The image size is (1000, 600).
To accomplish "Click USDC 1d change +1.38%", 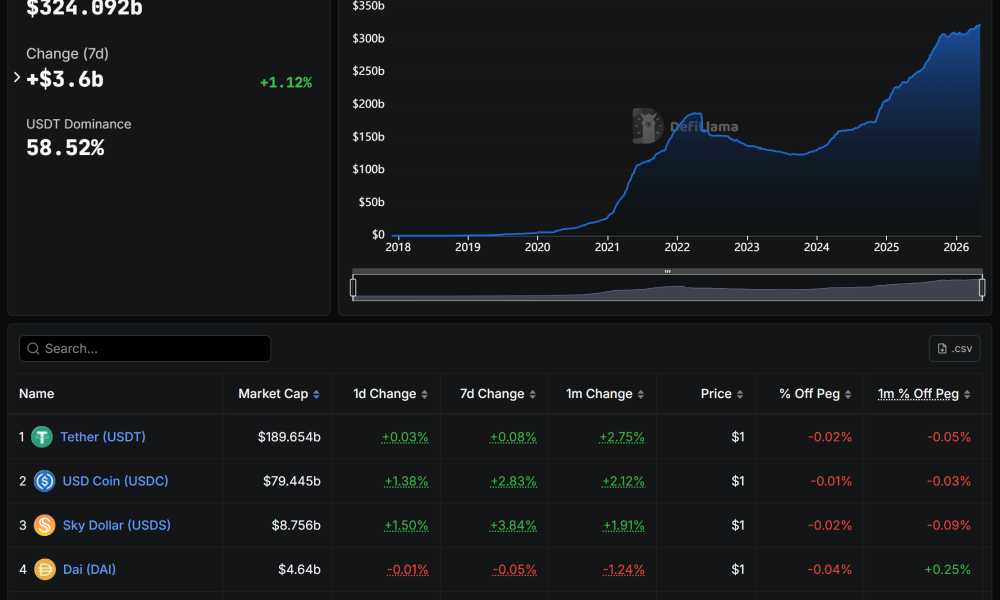I will [406, 481].
